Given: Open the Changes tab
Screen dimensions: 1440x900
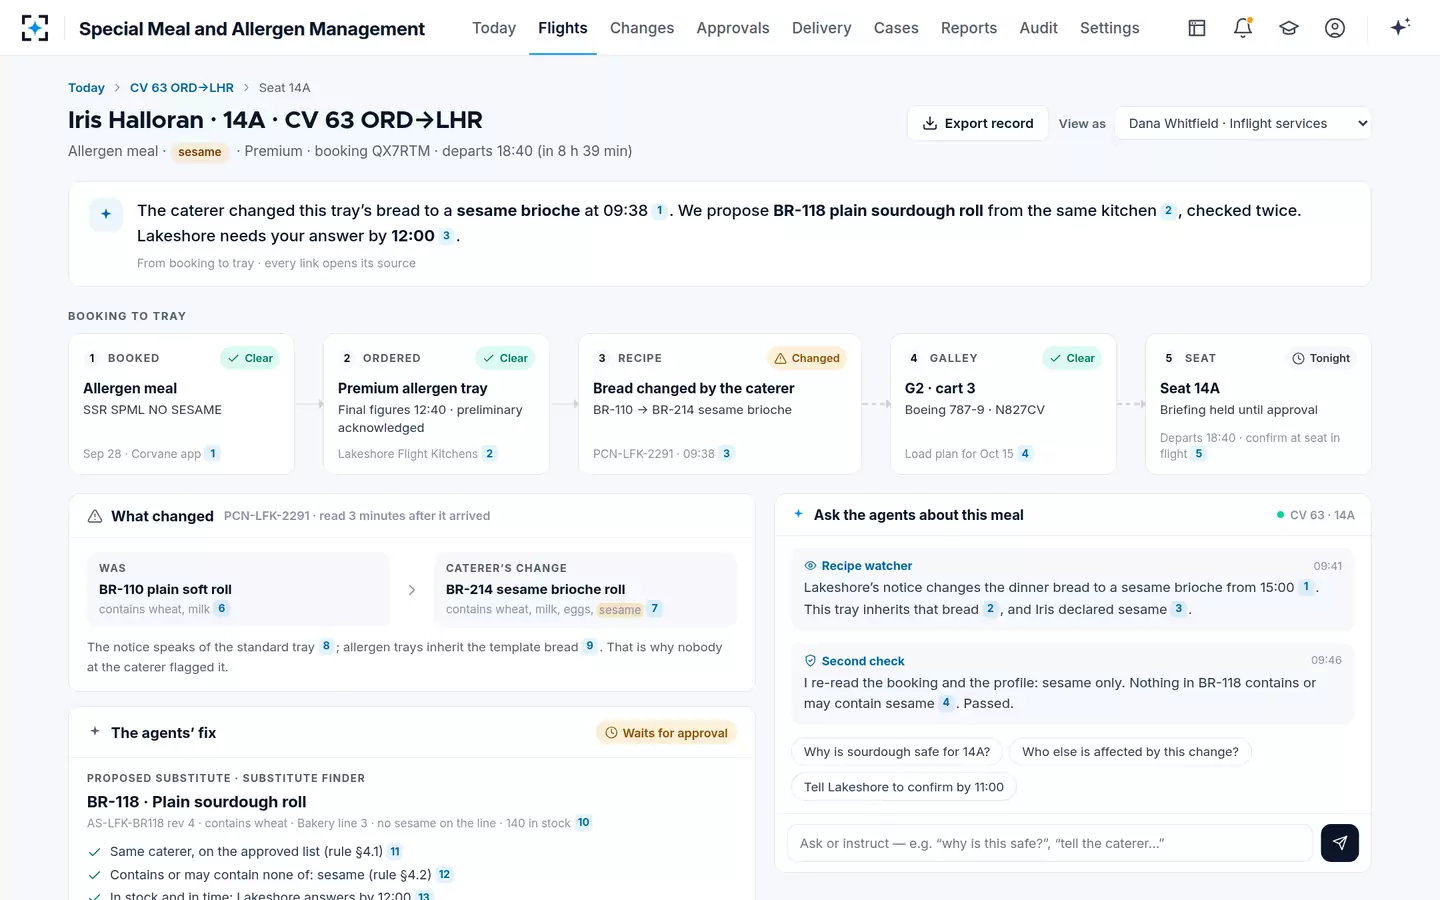Looking at the screenshot, I should click(x=642, y=28).
